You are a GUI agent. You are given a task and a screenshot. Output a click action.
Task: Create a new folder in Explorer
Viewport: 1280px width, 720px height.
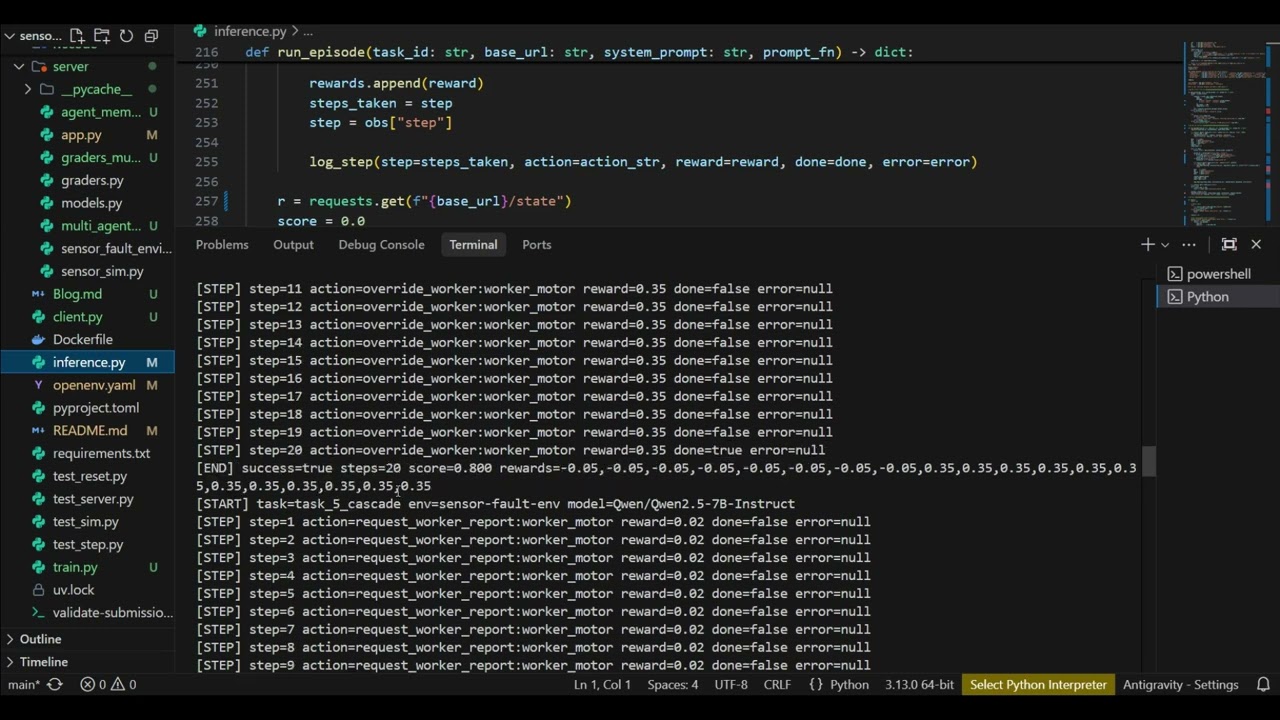[101, 36]
